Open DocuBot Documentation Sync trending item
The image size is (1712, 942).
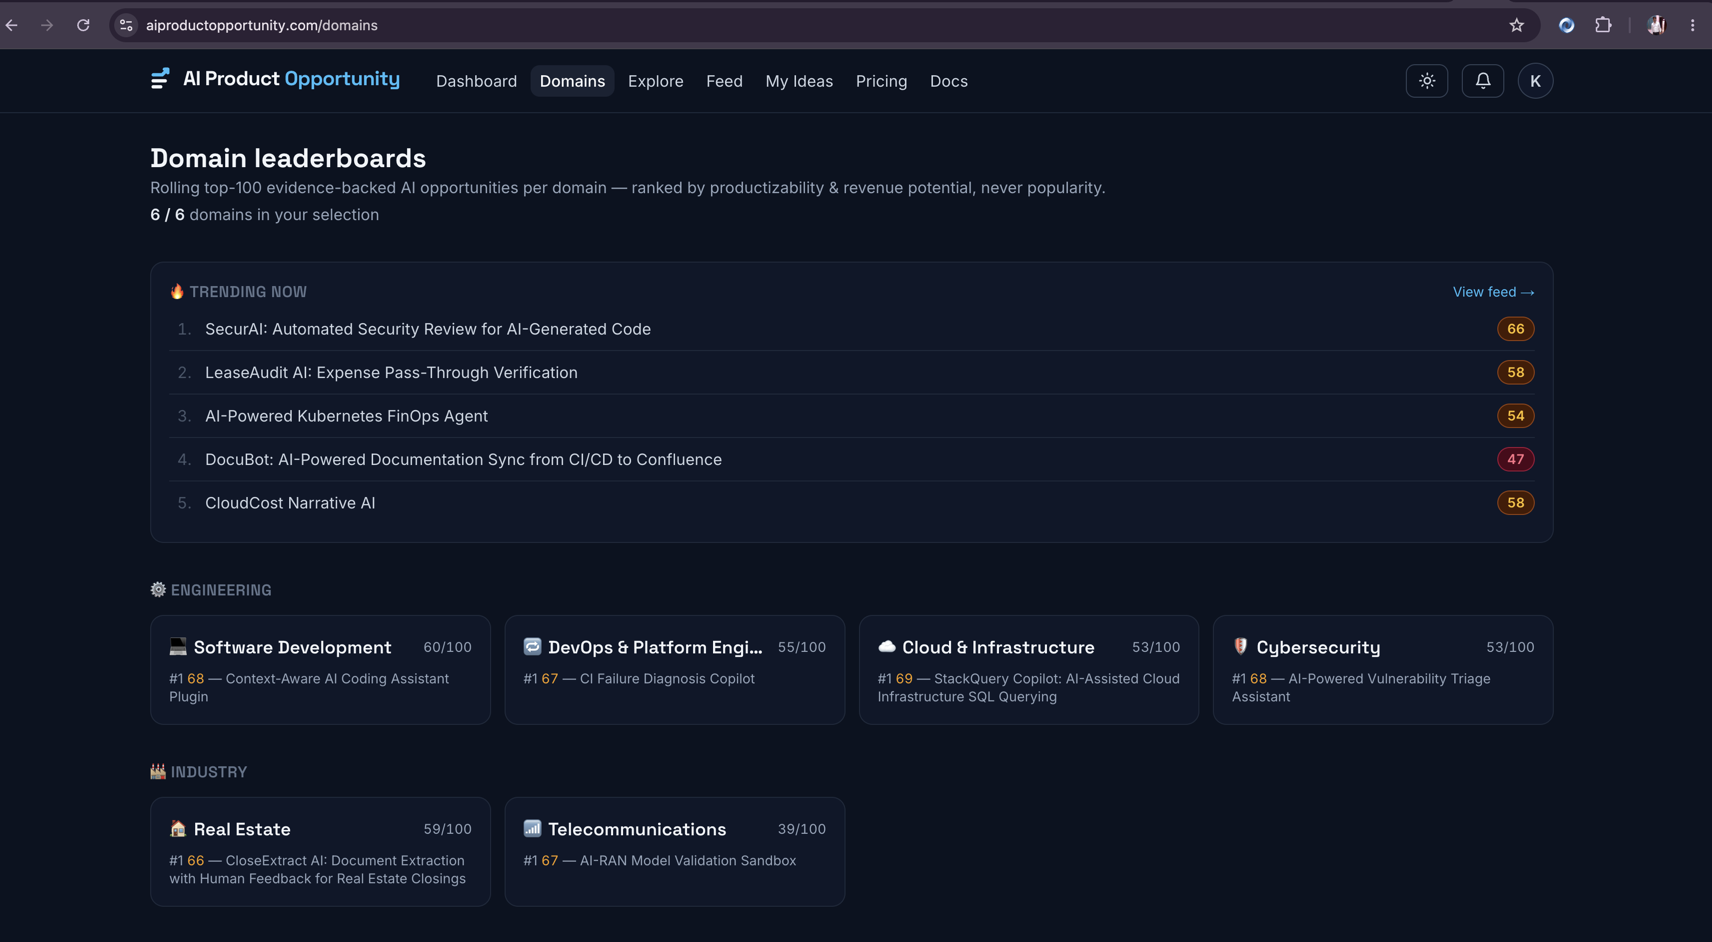tap(463, 459)
